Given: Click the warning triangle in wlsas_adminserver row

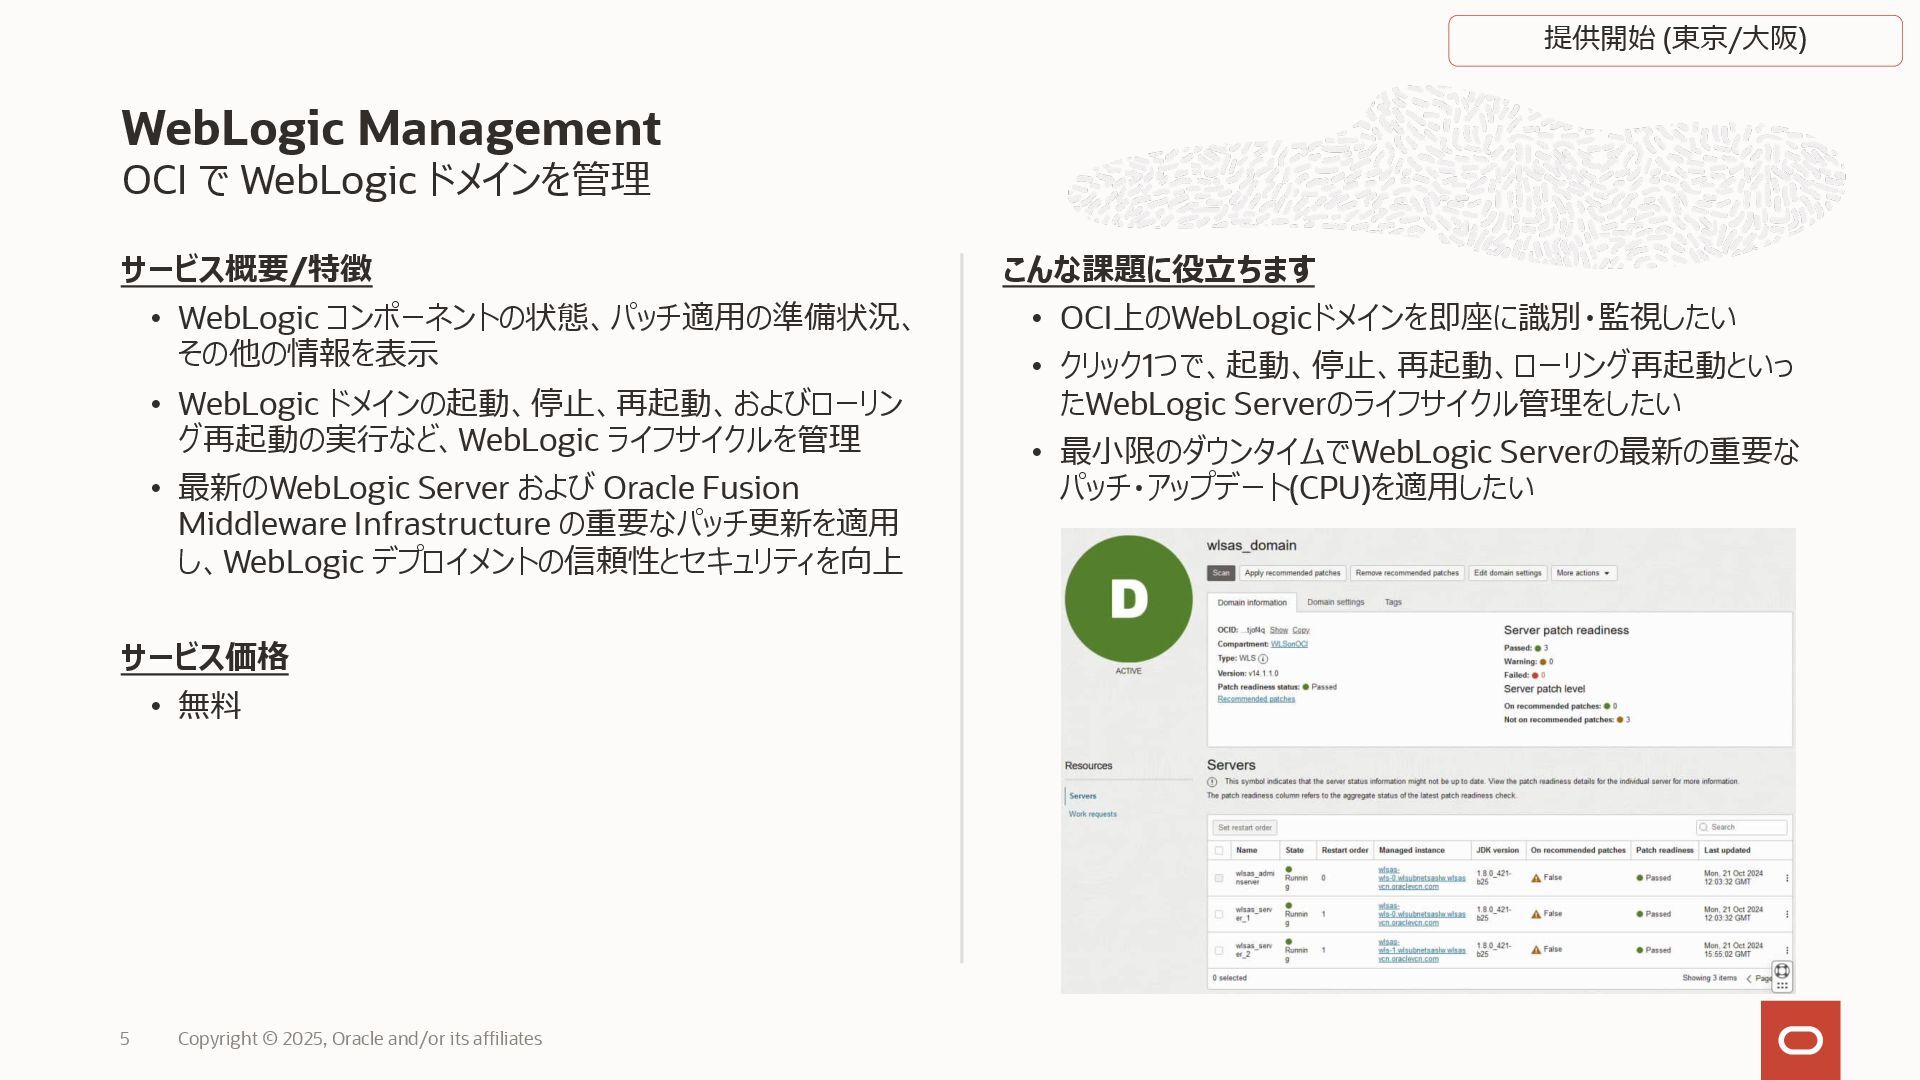Looking at the screenshot, I should pyautogui.click(x=1536, y=878).
